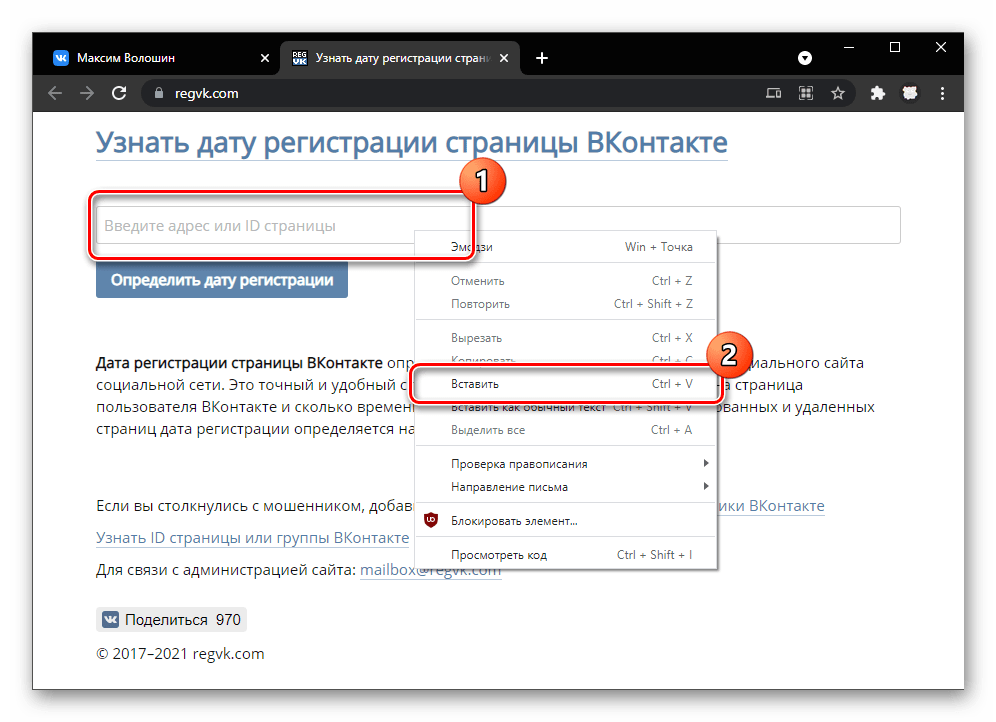Choose Отменить in the context menu

click(566, 281)
